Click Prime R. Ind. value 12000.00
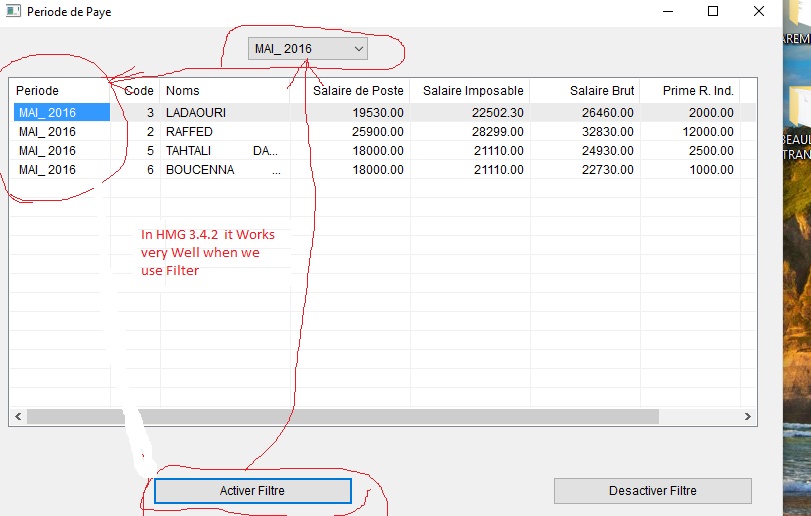Image resolution: width=811 pixels, height=516 pixels. click(x=708, y=131)
